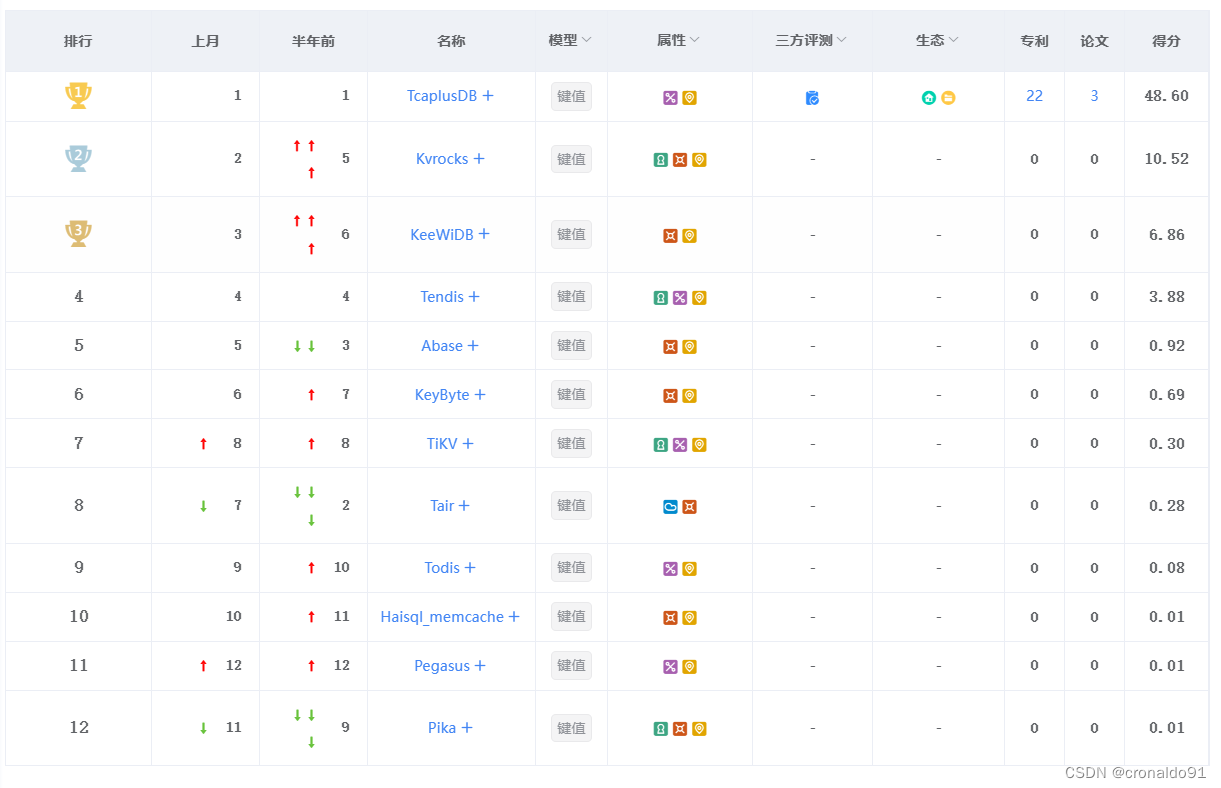Click the 论文 column header
1221x788 pixels.
pos(1094,41)
